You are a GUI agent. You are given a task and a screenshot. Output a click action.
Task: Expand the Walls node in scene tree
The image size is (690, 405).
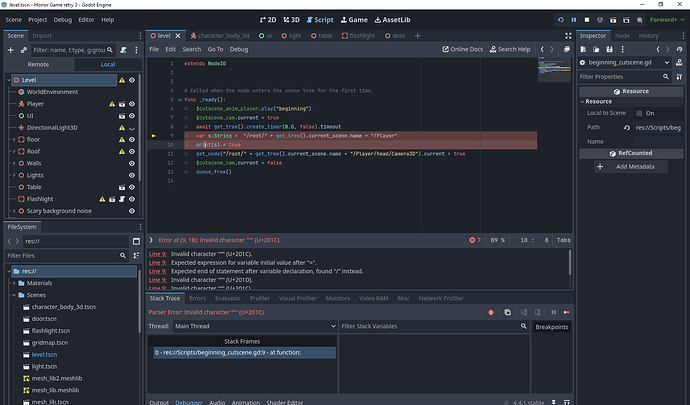point(14,163)
